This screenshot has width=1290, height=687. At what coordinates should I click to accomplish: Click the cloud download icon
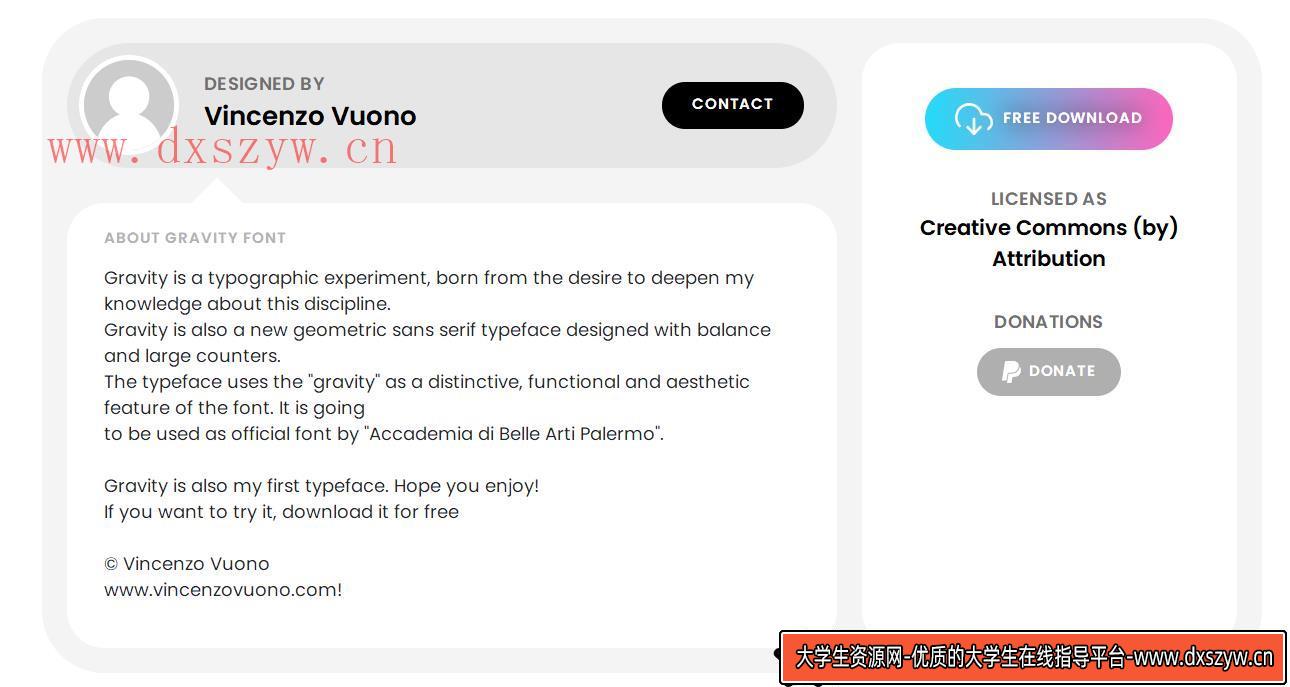(x=973, y=119)
